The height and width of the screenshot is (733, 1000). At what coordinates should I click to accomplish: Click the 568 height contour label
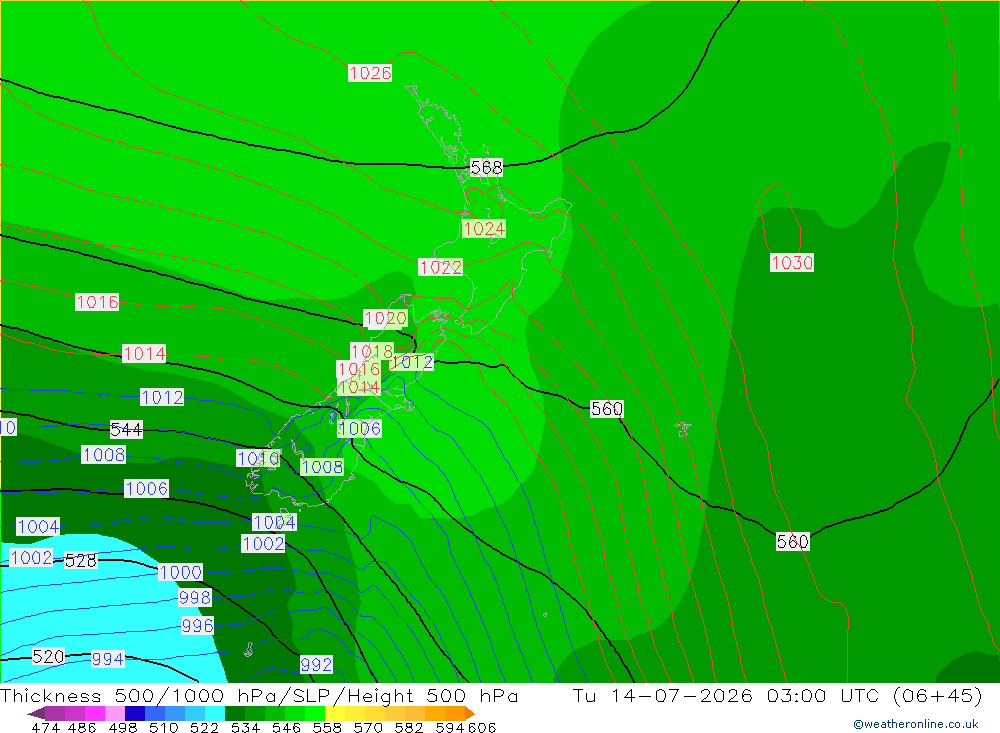point(486,167)
